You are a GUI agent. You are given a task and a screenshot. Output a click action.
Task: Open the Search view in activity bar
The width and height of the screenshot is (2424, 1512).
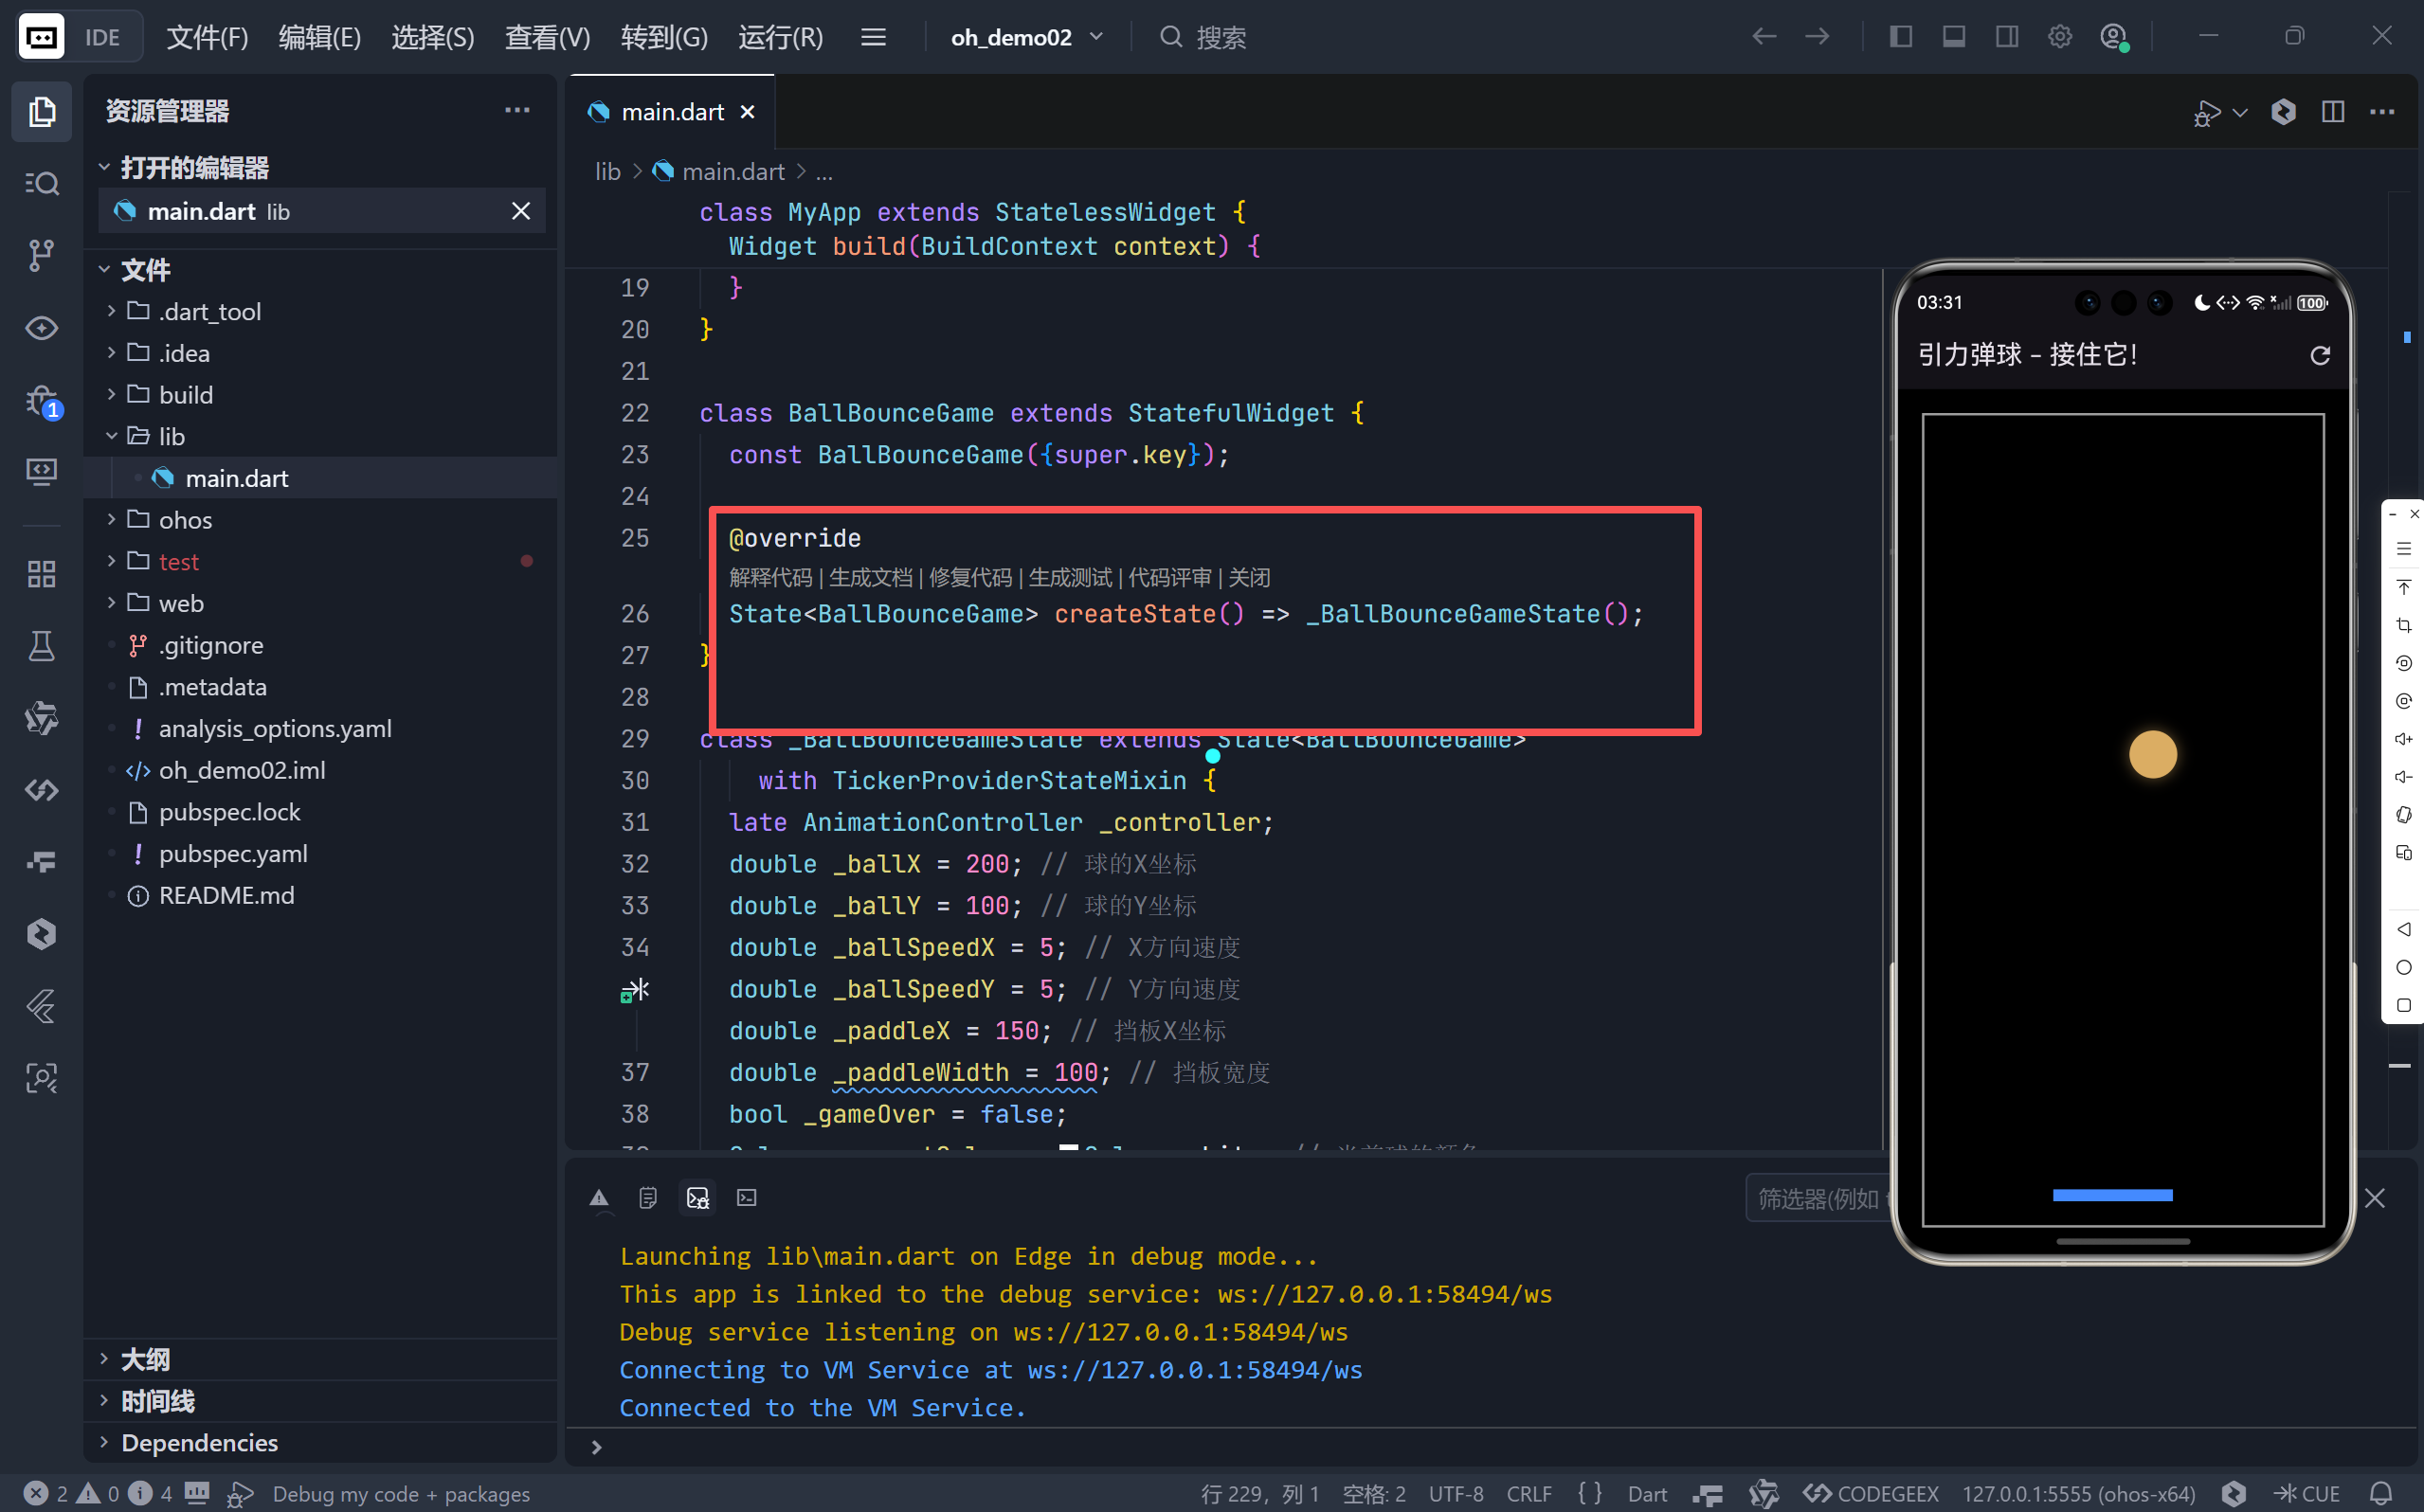coord(41,183)
